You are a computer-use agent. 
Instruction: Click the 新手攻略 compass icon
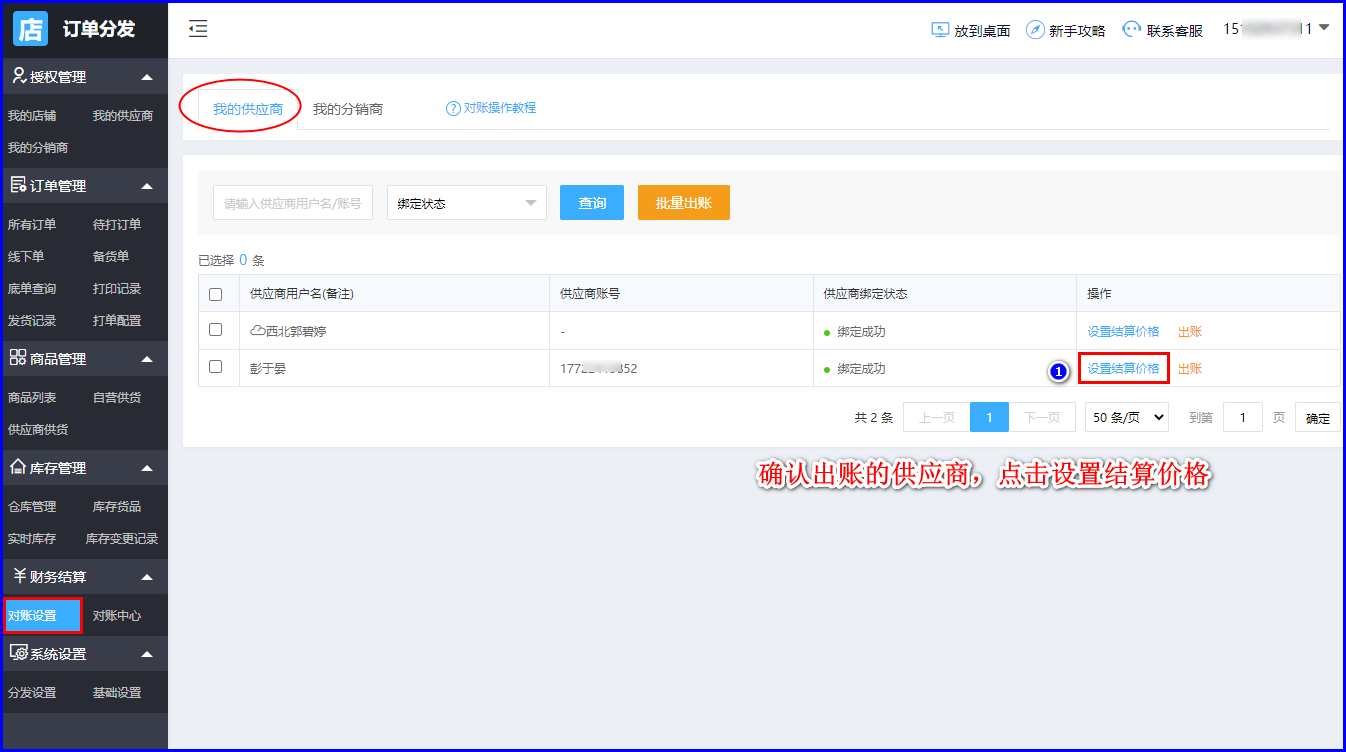1035,30
